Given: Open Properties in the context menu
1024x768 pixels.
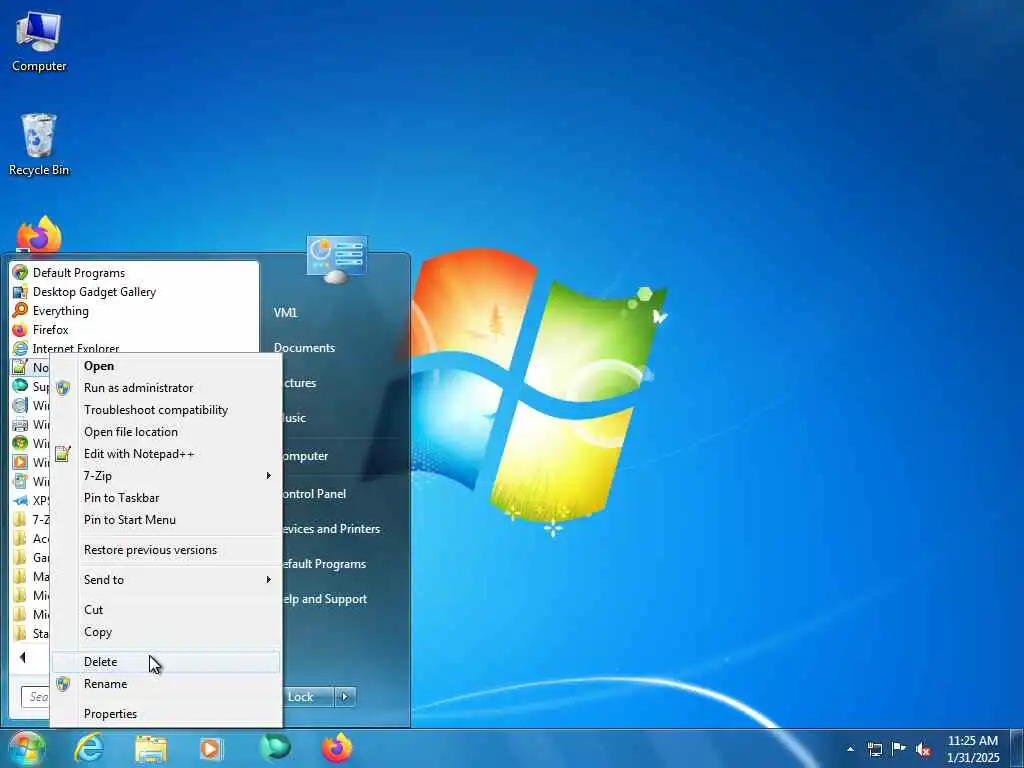Looking at the screenshot, I should click(166, 714).
